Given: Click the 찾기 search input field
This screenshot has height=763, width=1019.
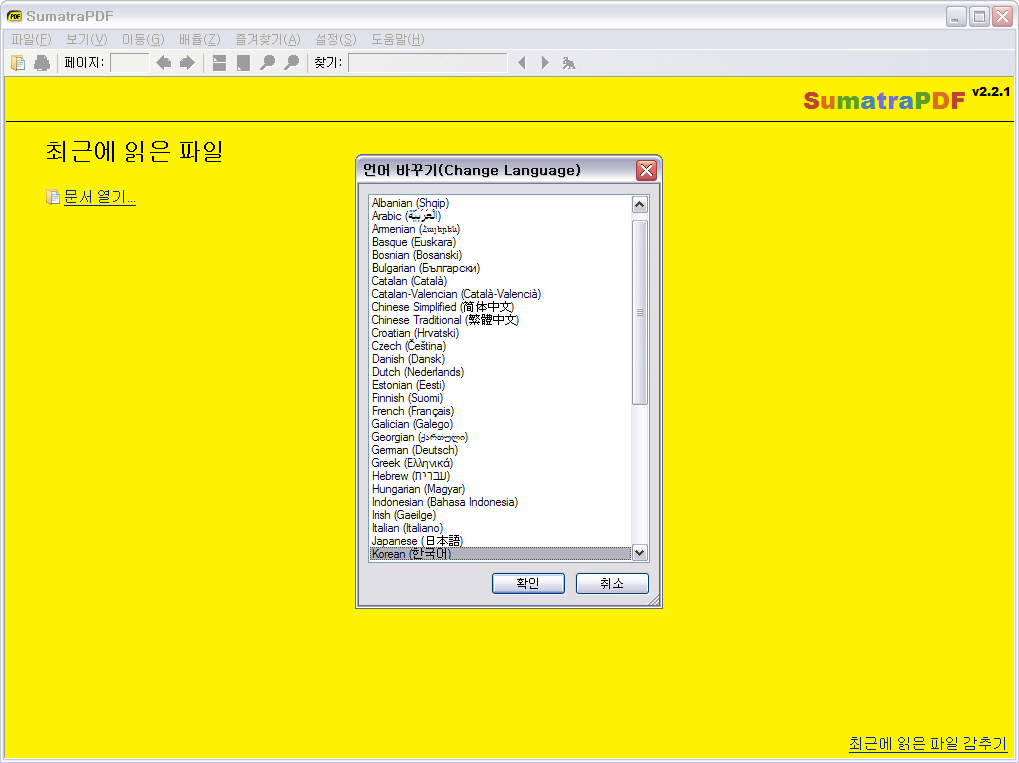Looking at the screenshot, I should [x=428, y=63].
